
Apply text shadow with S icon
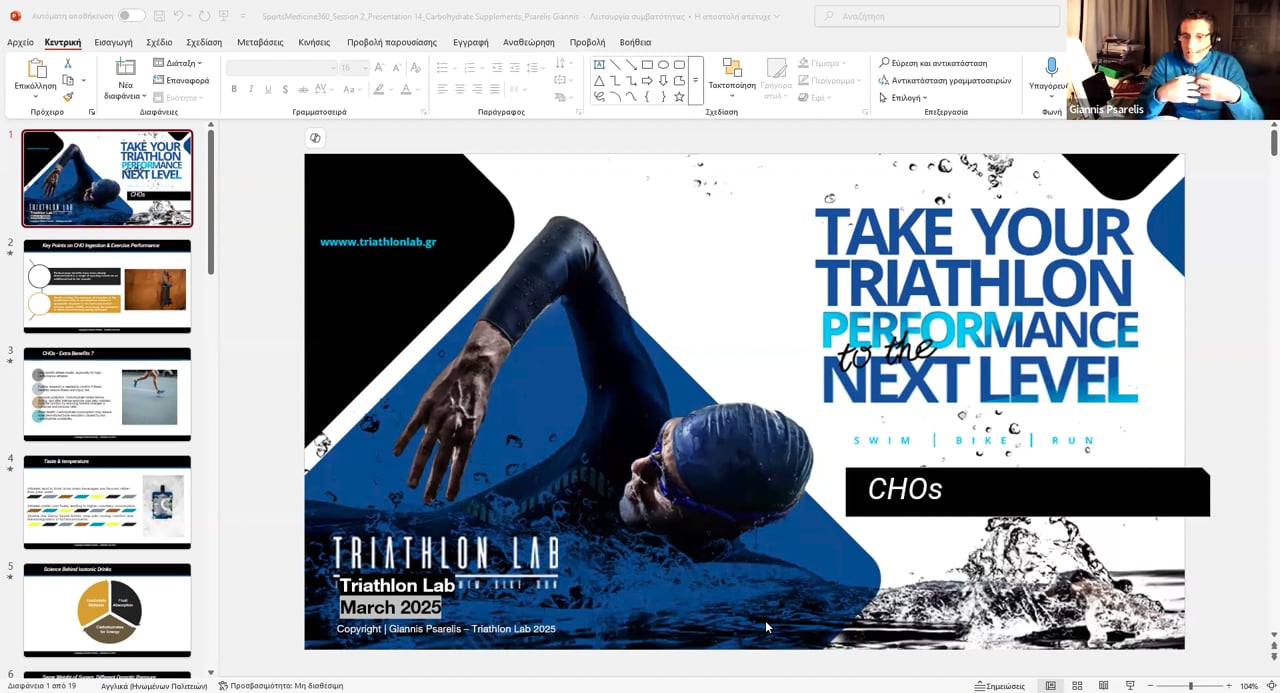[285, 89]
